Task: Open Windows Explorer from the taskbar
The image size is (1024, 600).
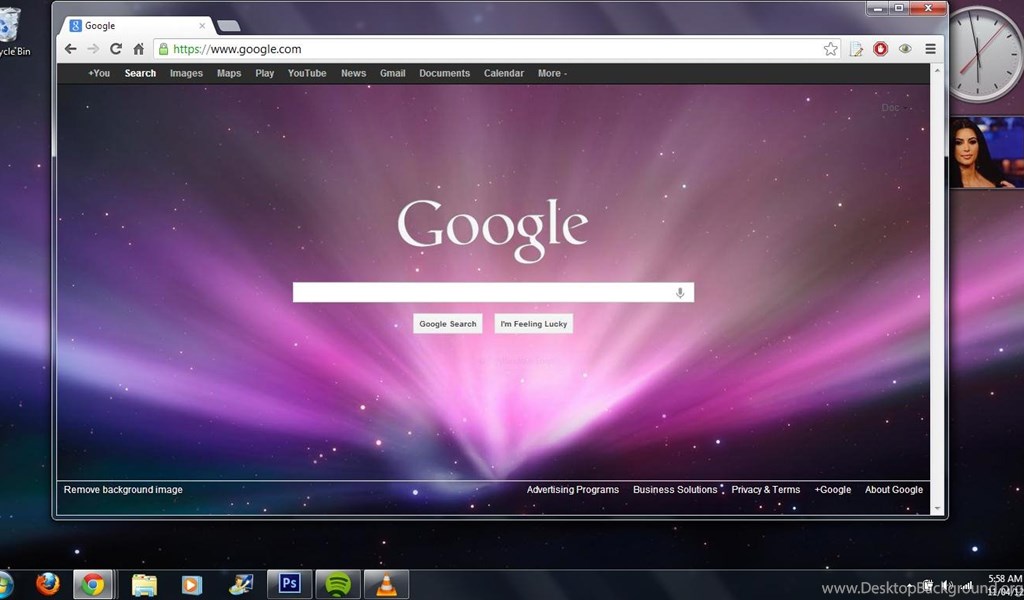Action: 144,584
